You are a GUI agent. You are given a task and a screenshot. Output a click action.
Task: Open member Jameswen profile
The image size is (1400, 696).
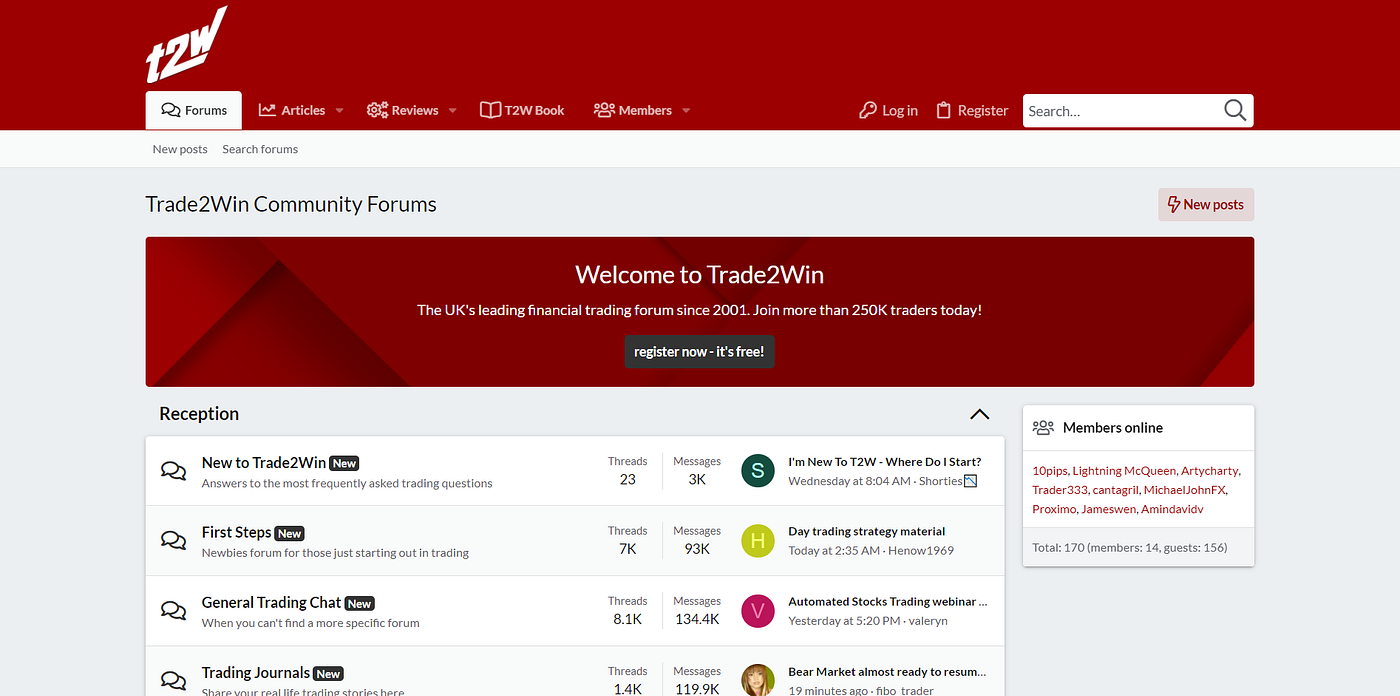pos(1108,509)
